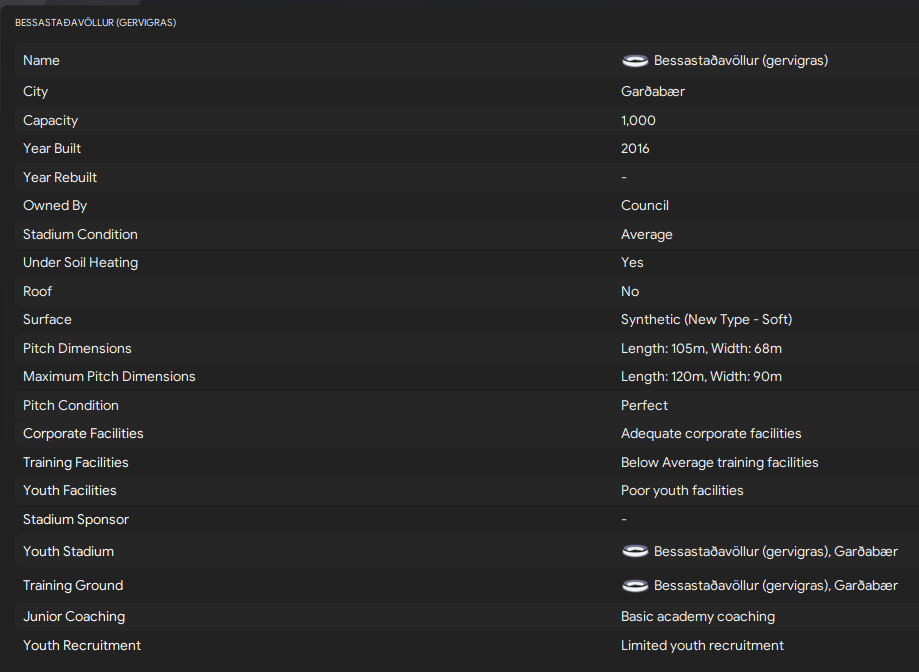Click the Owned By value Council

[x=645, y=206]
